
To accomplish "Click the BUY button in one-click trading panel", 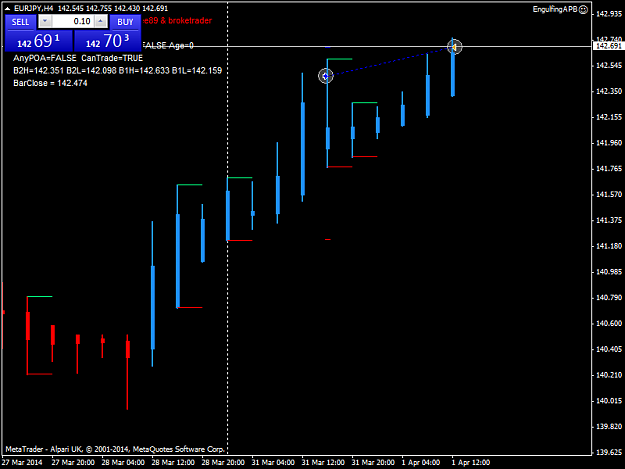I will pyautogui.click(x=125, y=22).
